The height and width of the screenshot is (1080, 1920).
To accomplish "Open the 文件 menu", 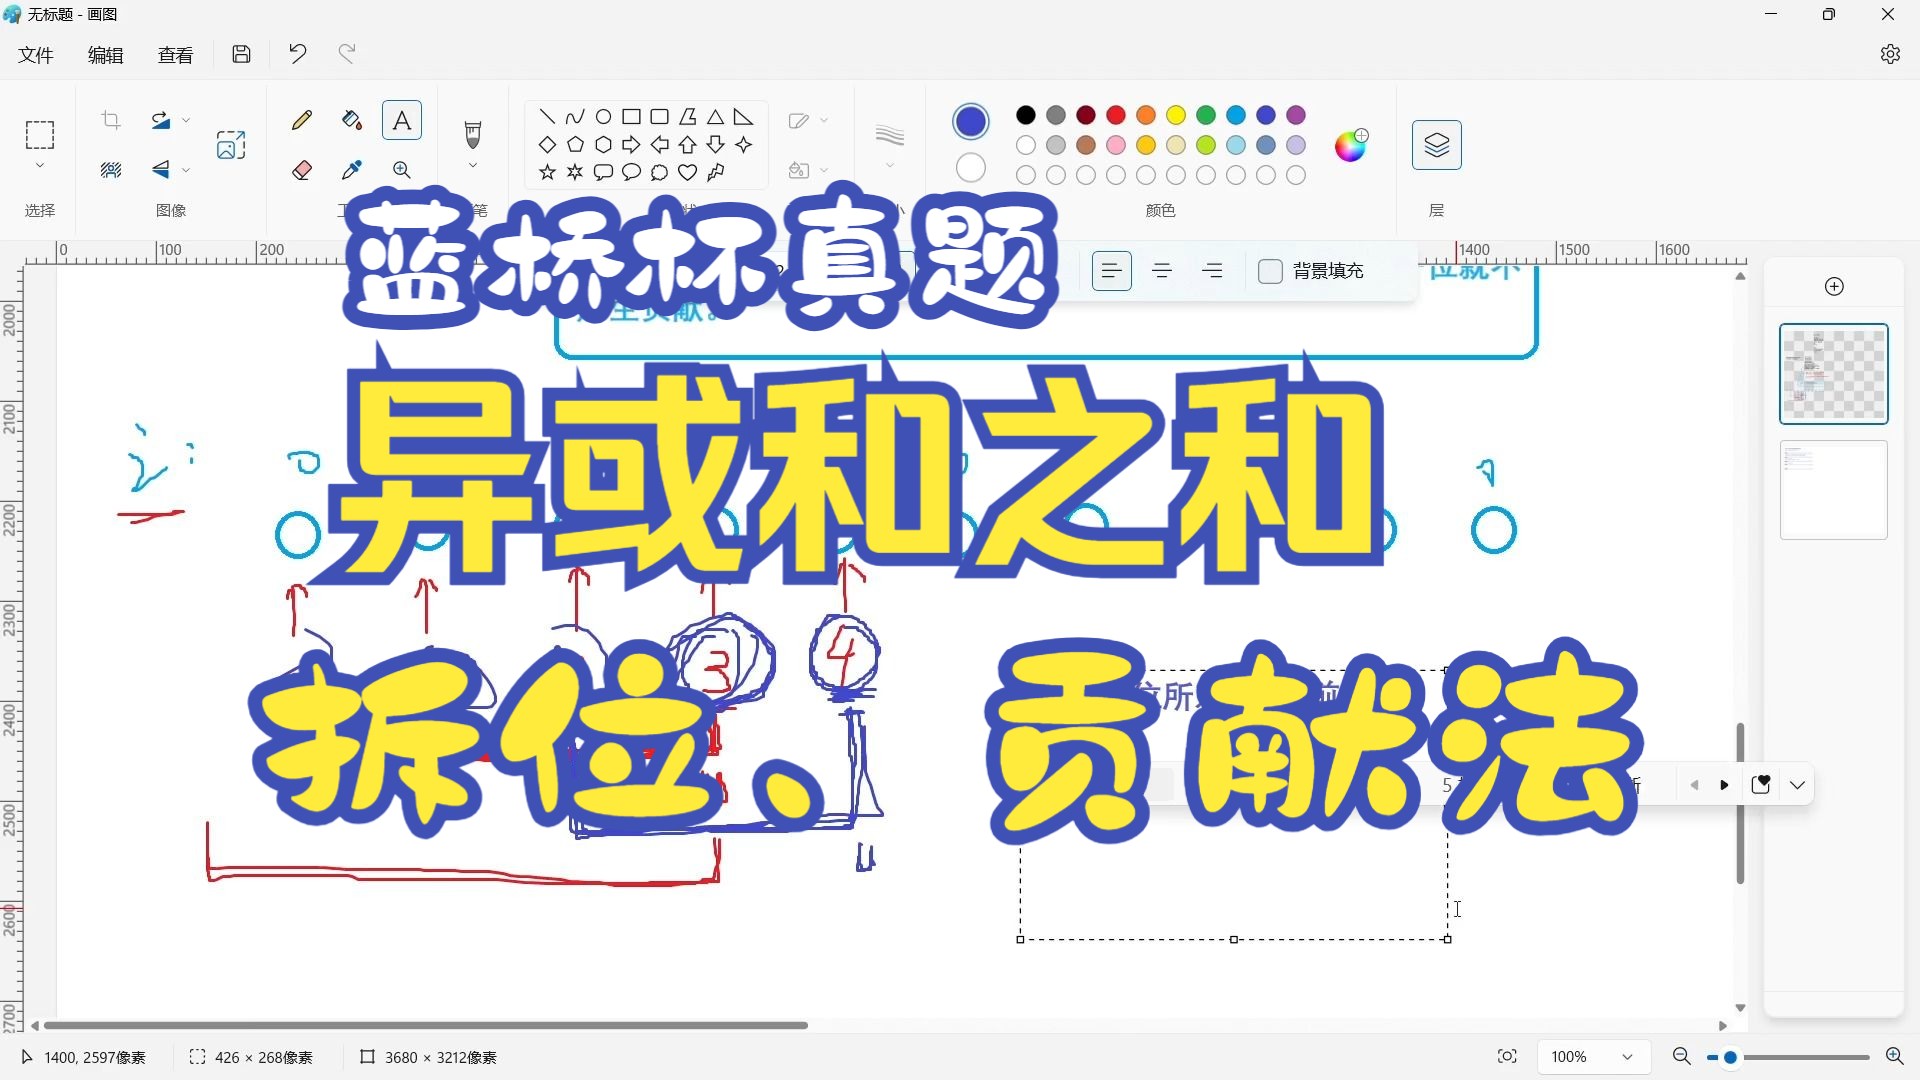I will click(x=35, y=55).
